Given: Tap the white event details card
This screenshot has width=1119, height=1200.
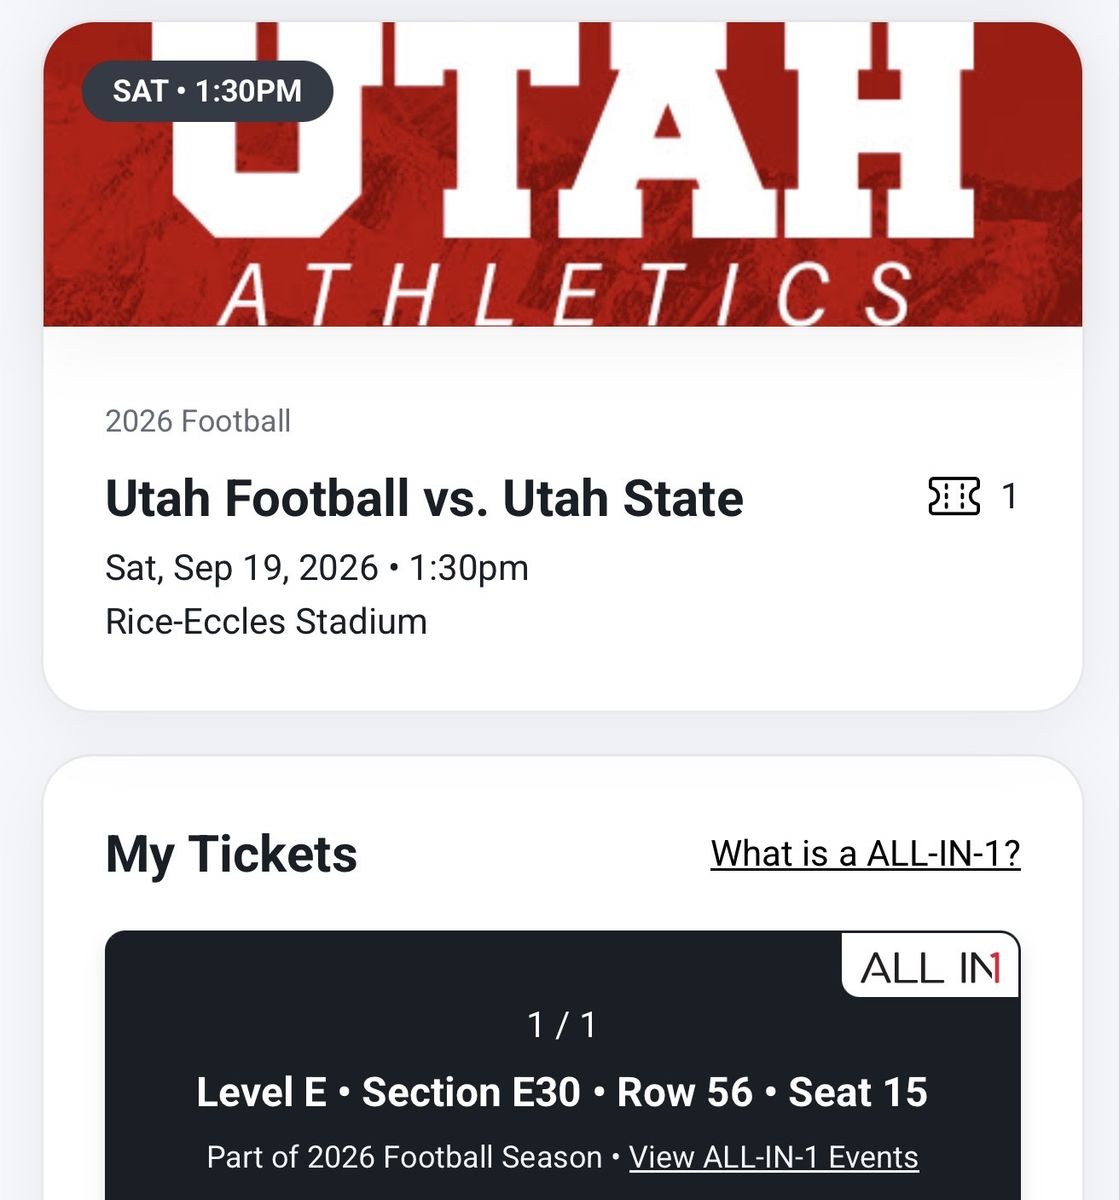Looking at the screenshot, I should click(x=563, y=518).
